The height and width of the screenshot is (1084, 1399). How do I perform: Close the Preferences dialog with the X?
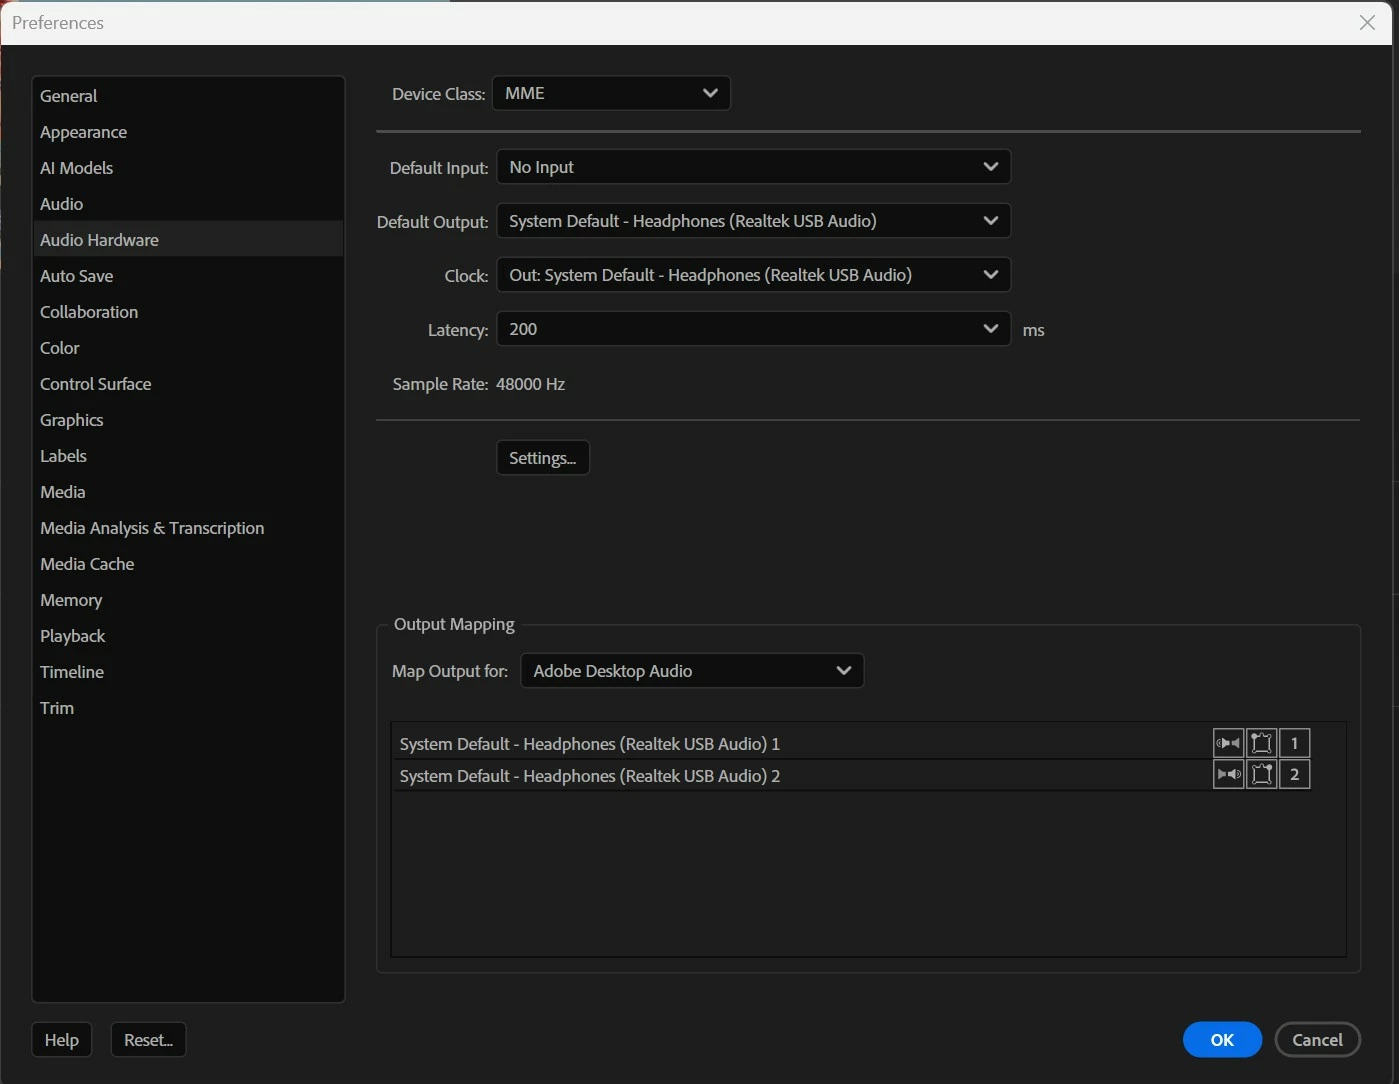[x=1367, y=22]
